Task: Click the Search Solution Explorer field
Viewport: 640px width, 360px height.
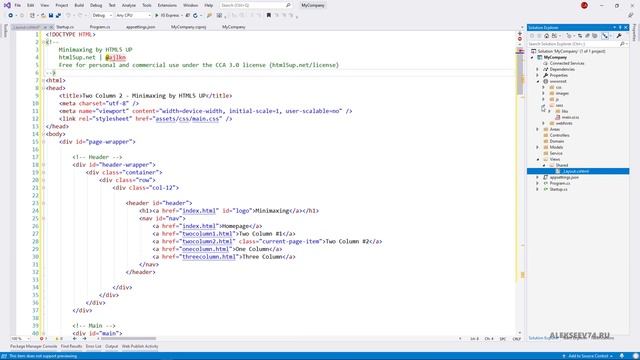Action: click(578, 44)
